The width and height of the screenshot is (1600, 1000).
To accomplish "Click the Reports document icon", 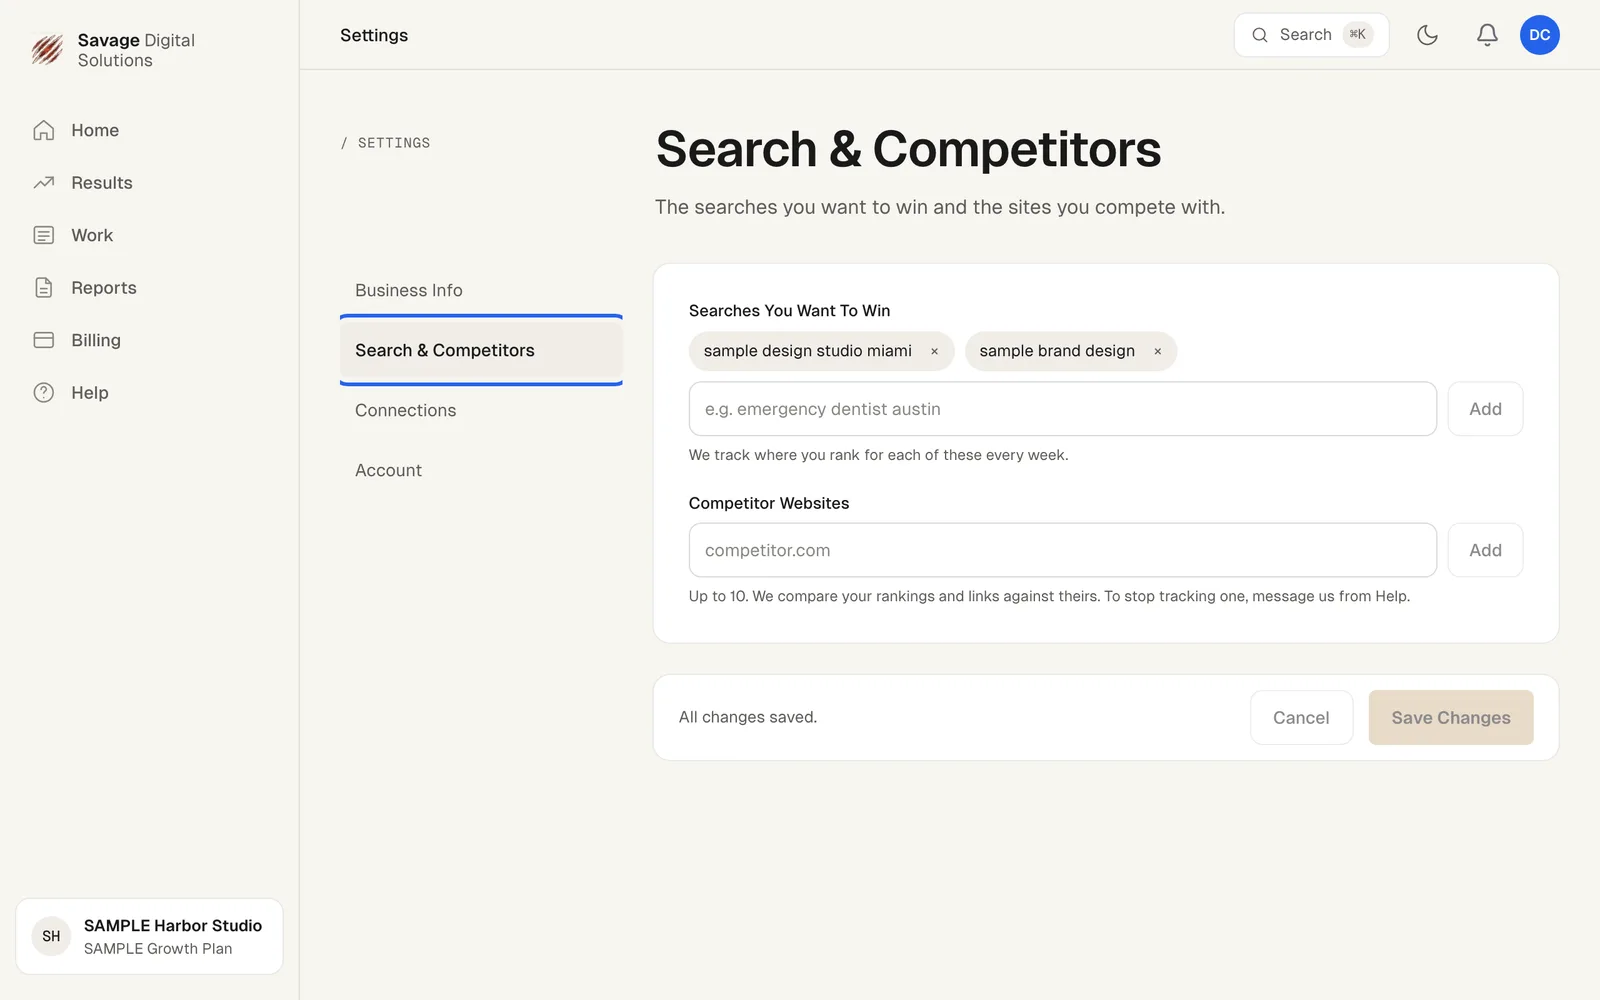I will click(x=44, y=288).
